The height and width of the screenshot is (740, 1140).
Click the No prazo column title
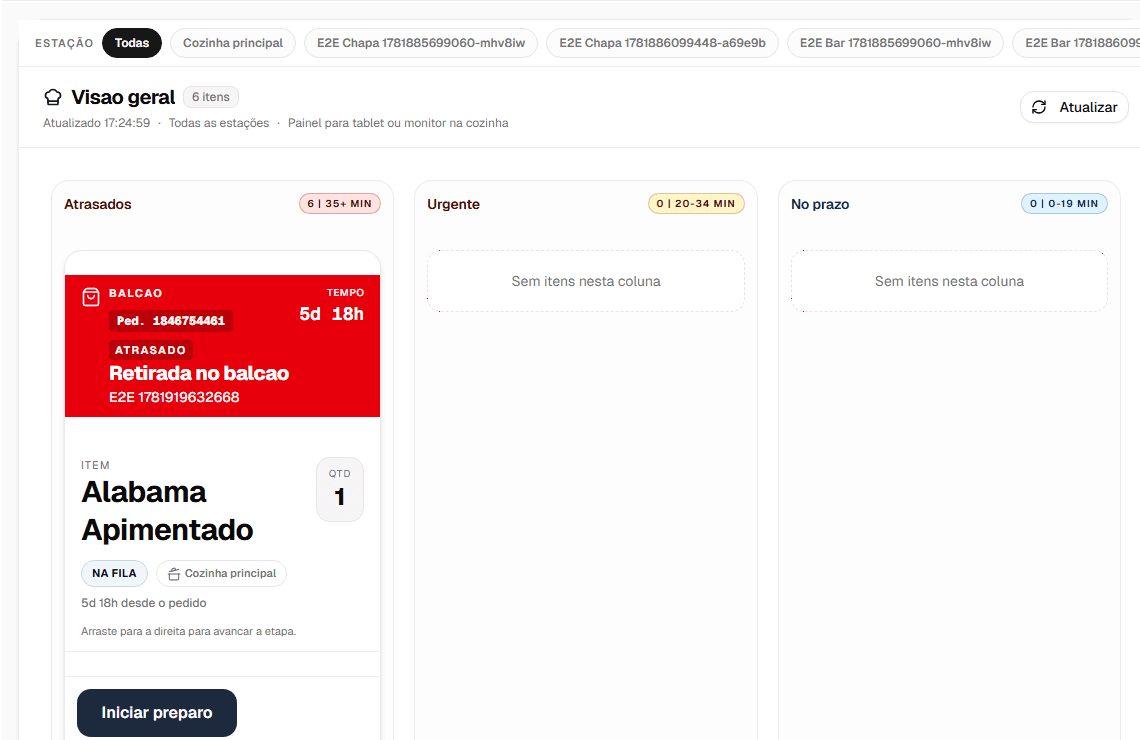click(x=820, y=204)
